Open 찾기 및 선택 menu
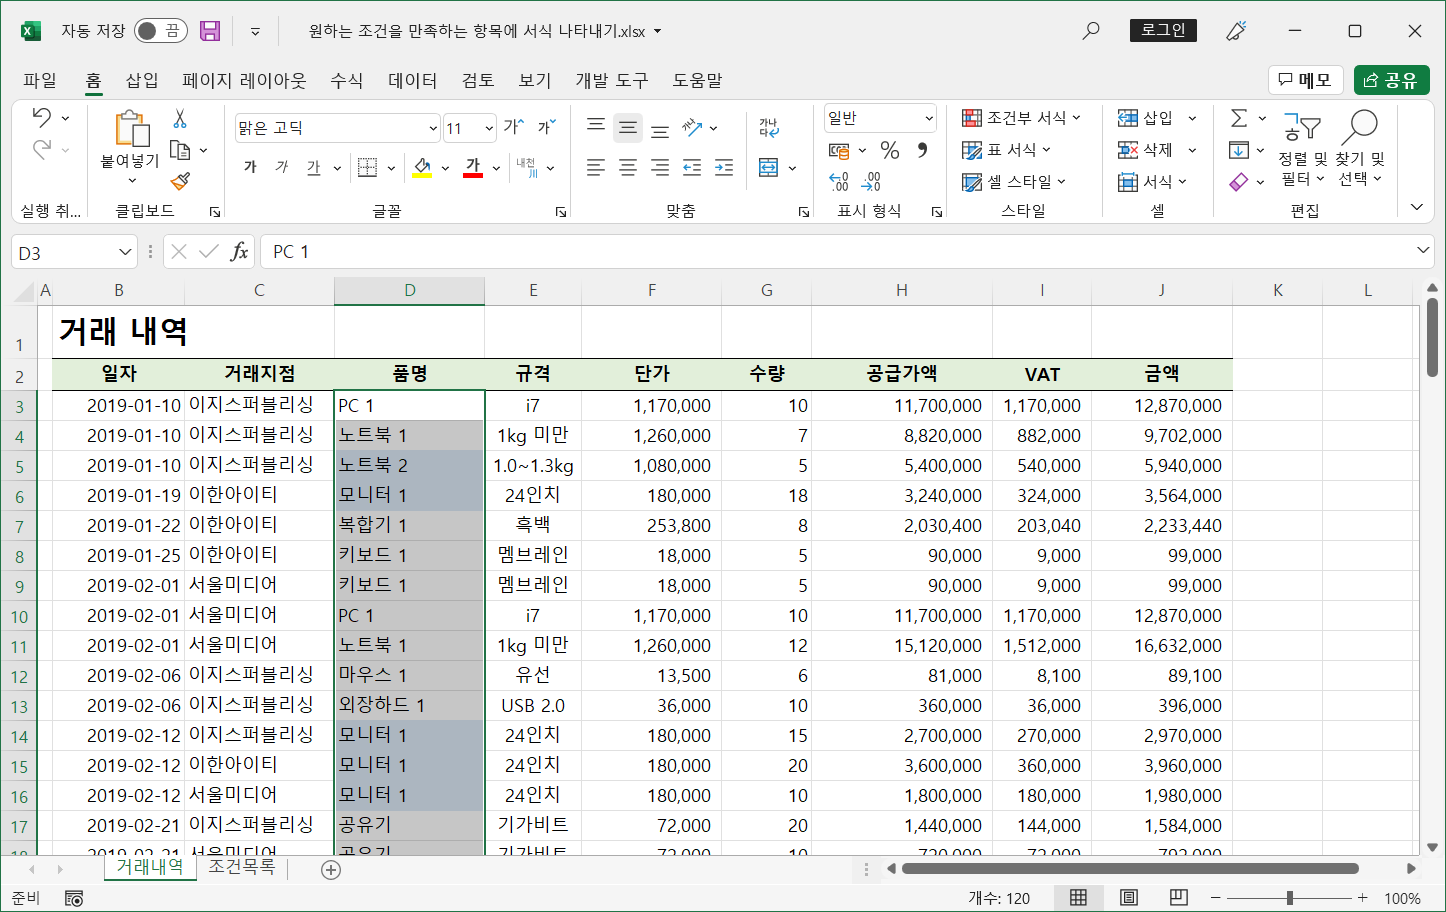The image size is (1446, 912). [x=1360, y=148]
